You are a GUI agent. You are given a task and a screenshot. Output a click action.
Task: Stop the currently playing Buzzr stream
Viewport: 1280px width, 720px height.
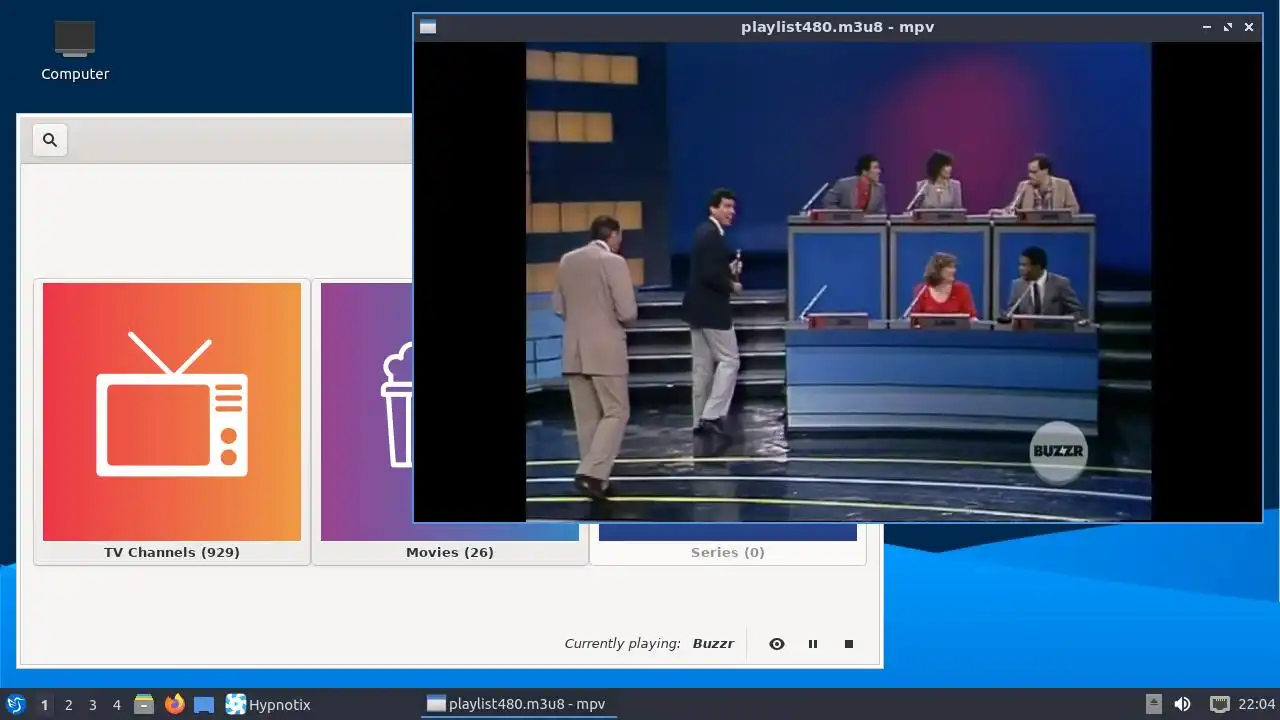pos(849,644)
